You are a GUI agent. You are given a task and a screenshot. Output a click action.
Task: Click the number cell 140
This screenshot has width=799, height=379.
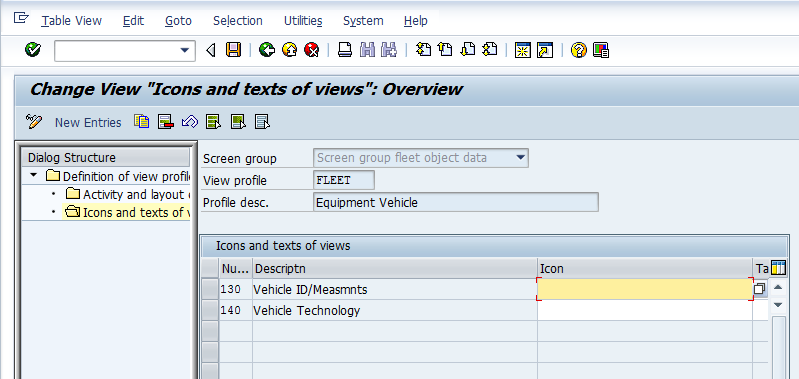(x=235, y=310)
